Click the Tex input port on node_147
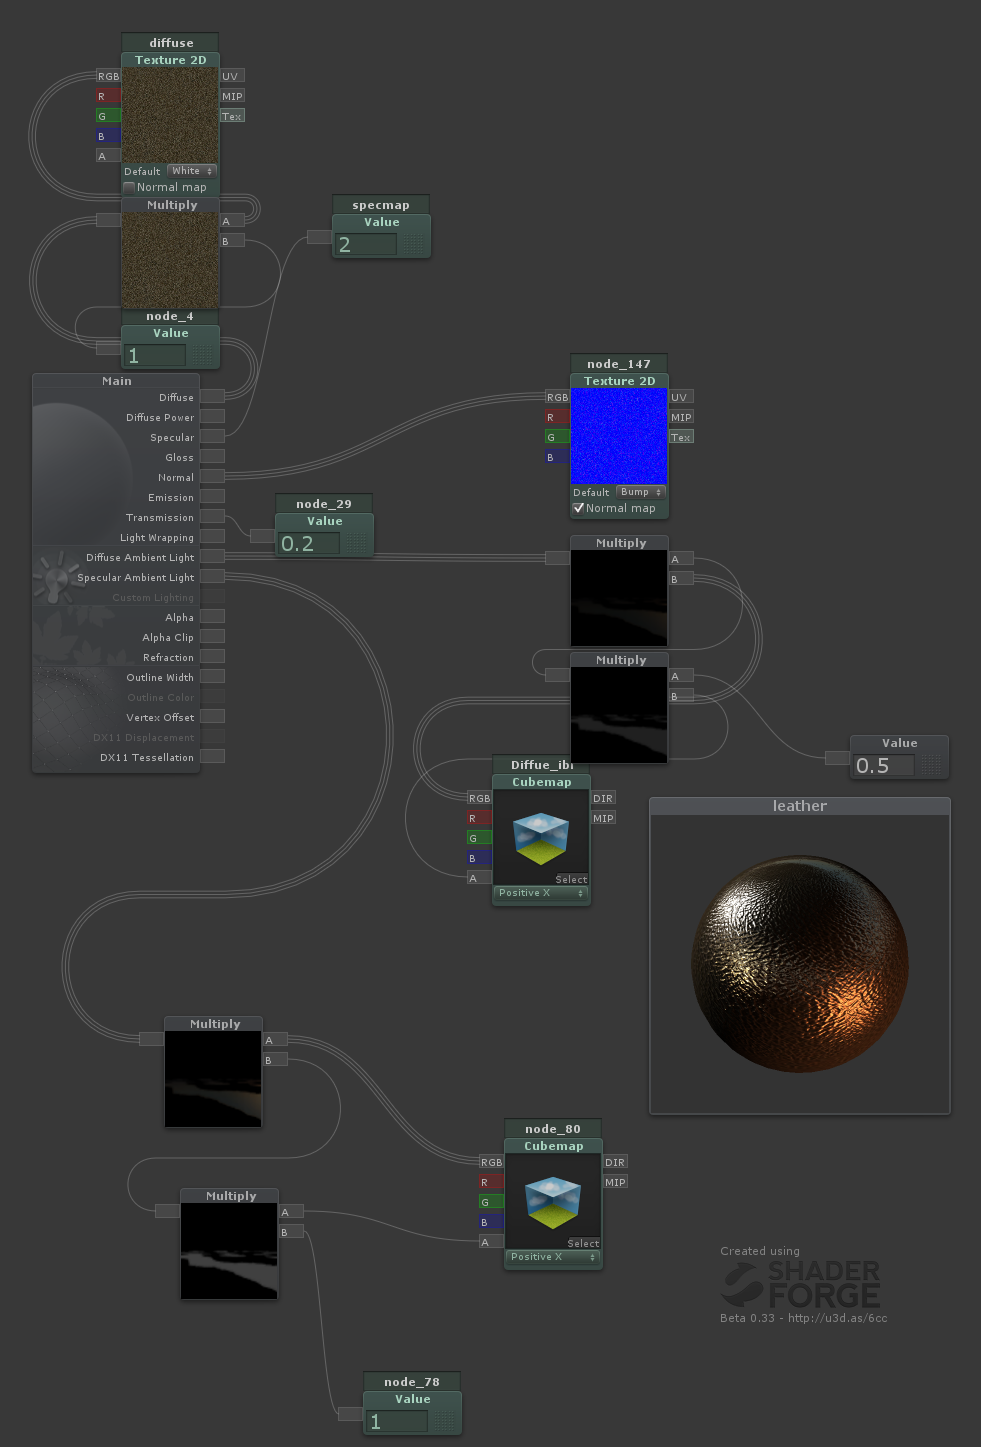The width and height of the screenshot is (981, 1447). click(x=681, y=437)
